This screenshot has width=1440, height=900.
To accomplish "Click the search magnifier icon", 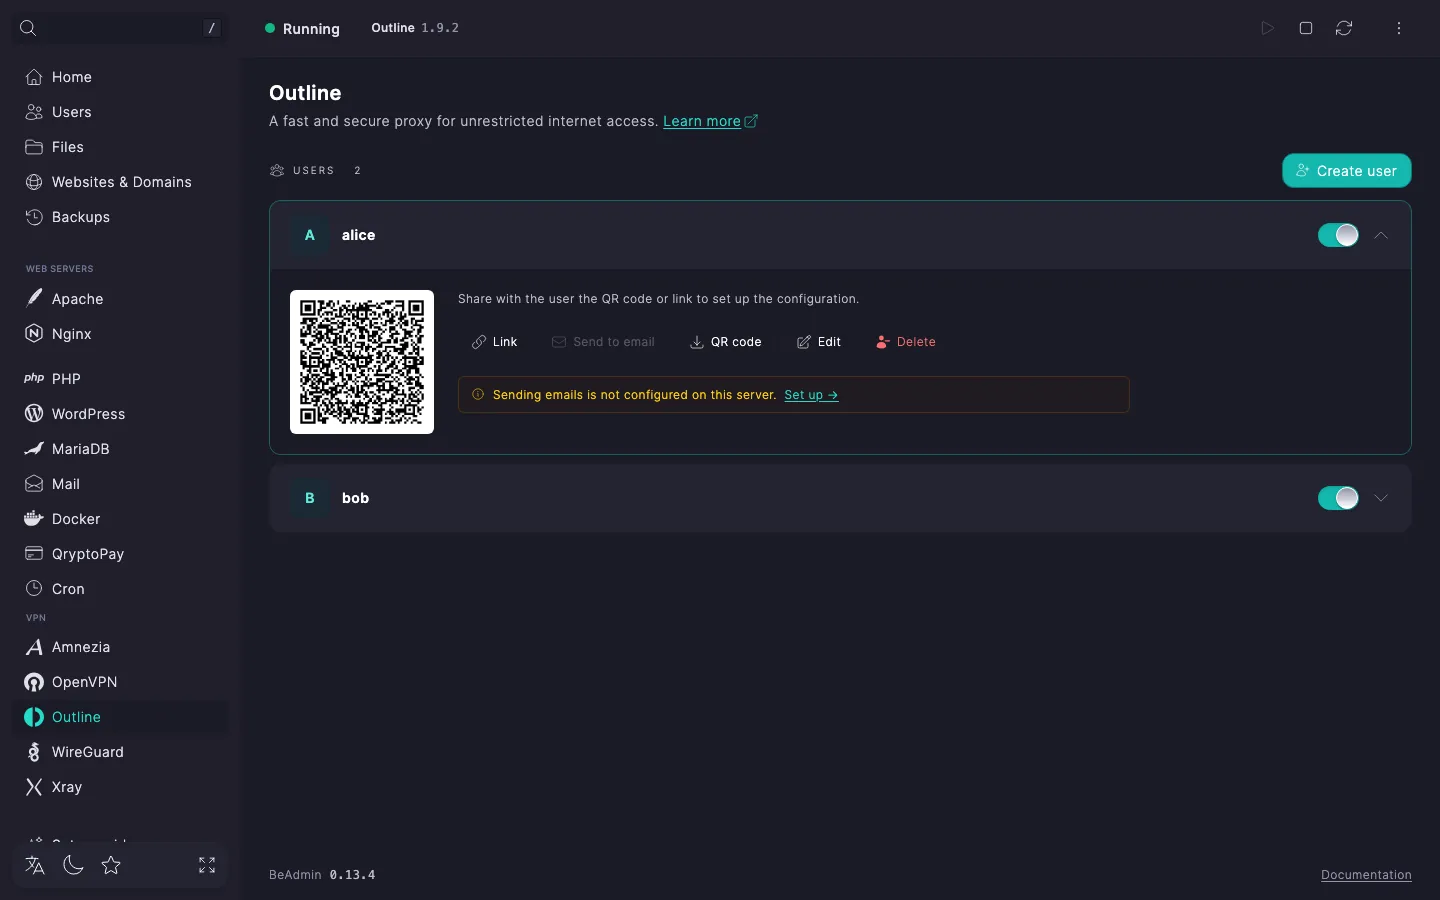I will 28,28.
